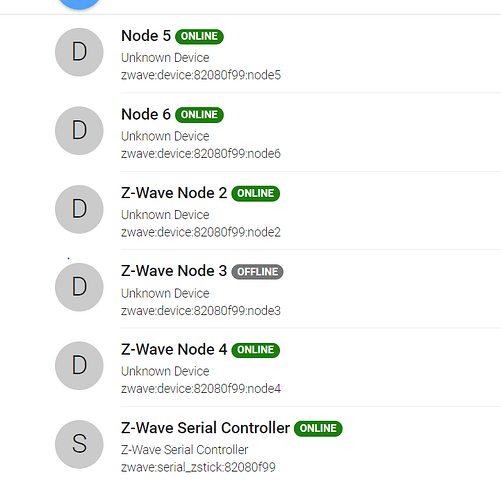This screenshot has width=501, height=500.
Task: Open offline Z-Wave Node 3 title
Action: pyautogui.click(x=174, y=271)
